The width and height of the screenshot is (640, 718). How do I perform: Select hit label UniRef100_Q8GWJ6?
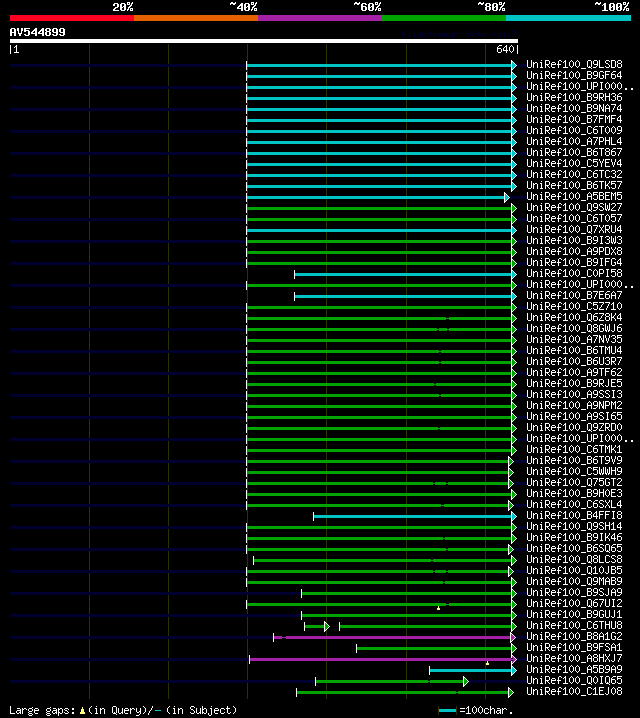point(574,328)
